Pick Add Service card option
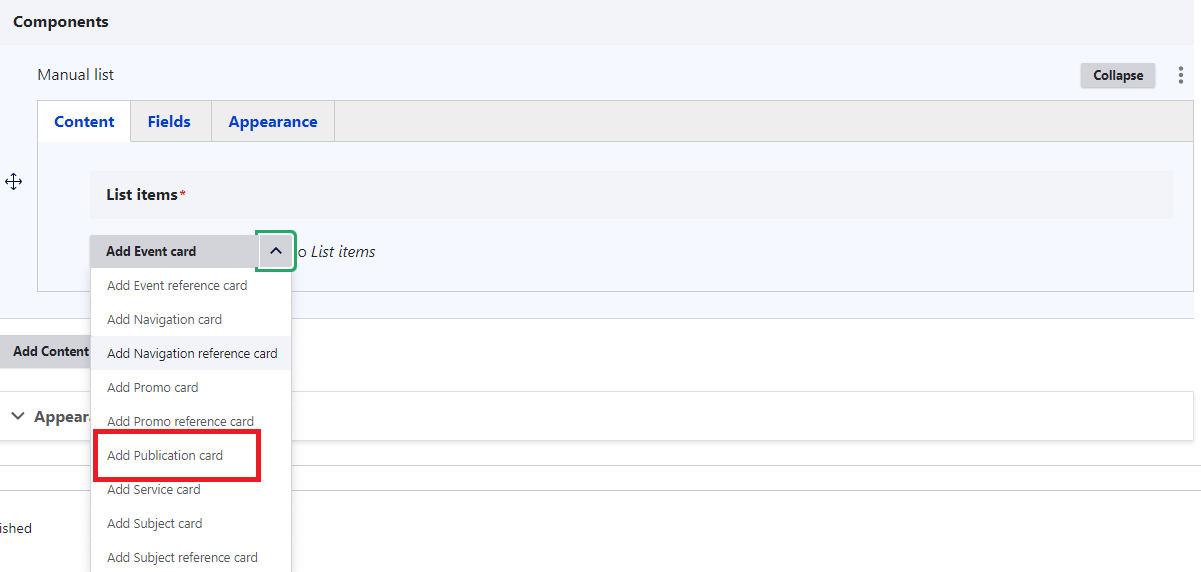Viewport: 1201px width, 572px height. point(153,489)
